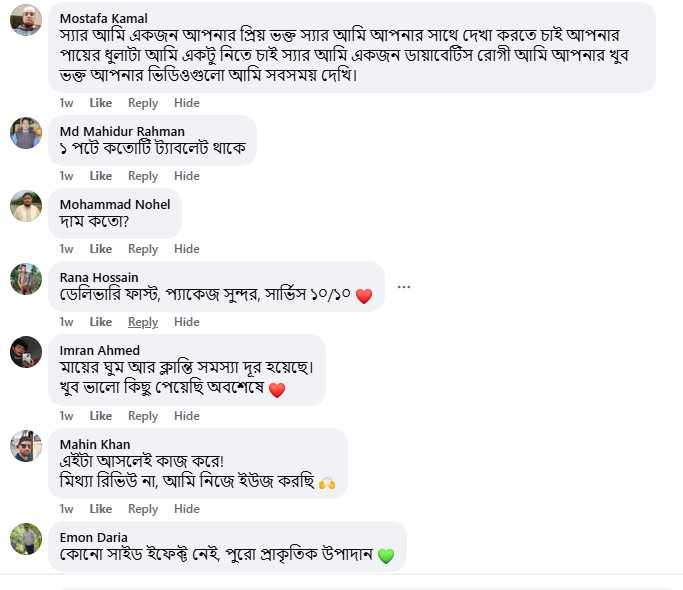Open Mostafa Kamal's profile picture
The height and width of the screenshot is (590, 683).
pyautogui.click(x=26, y=20)
